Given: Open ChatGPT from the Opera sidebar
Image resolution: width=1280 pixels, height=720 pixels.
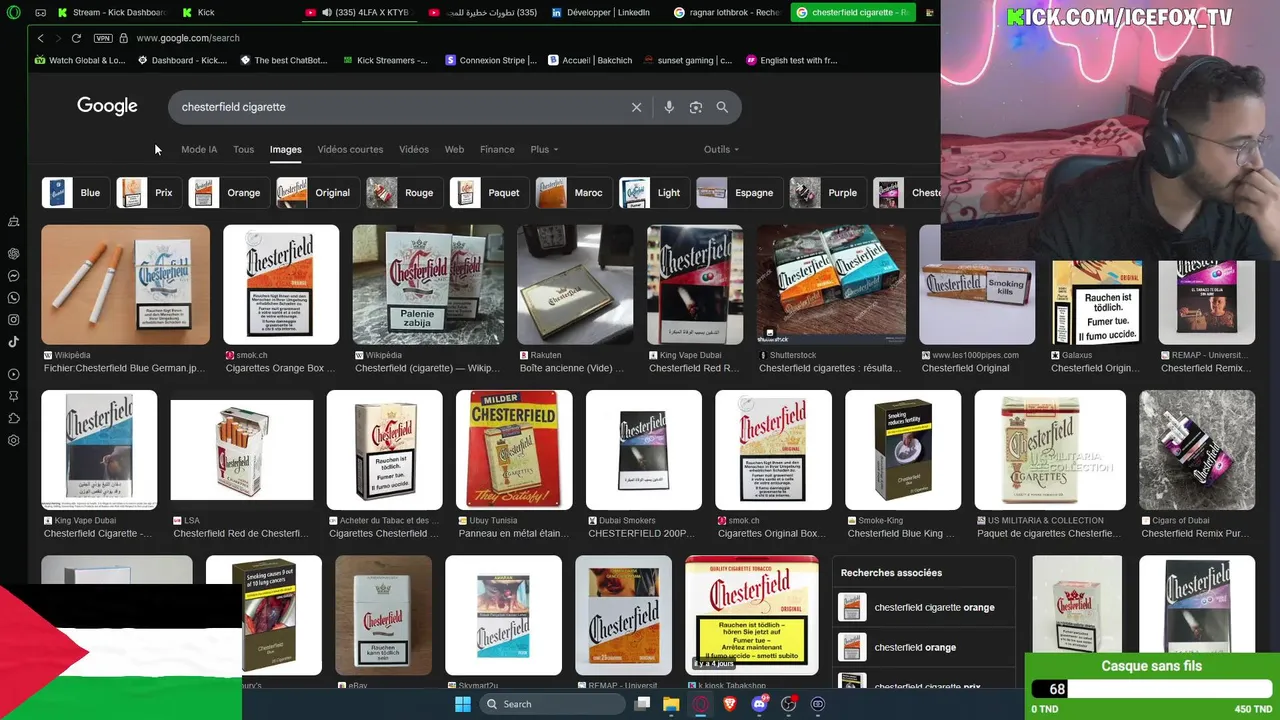Looking at the screenshot, I should coord(14,254).
